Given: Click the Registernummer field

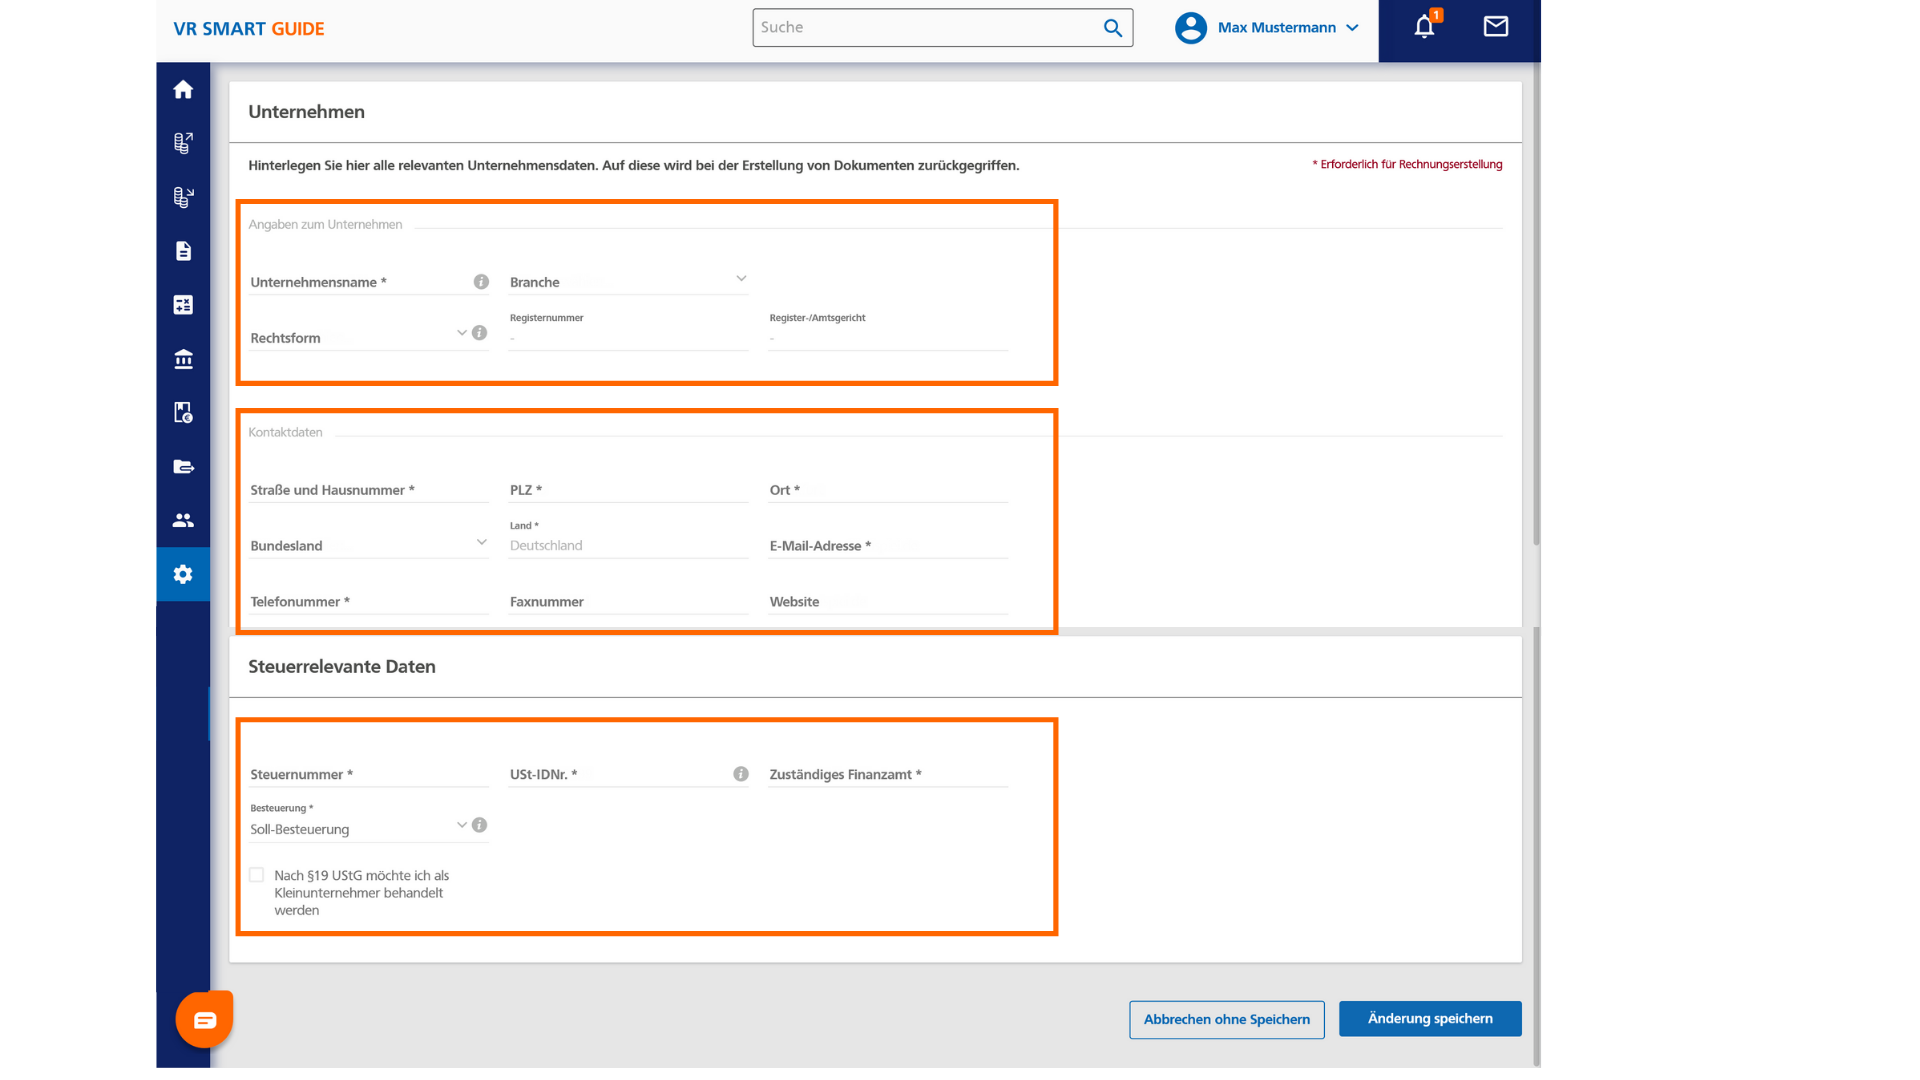Looking at the screenshot, I should pos(628,331).
